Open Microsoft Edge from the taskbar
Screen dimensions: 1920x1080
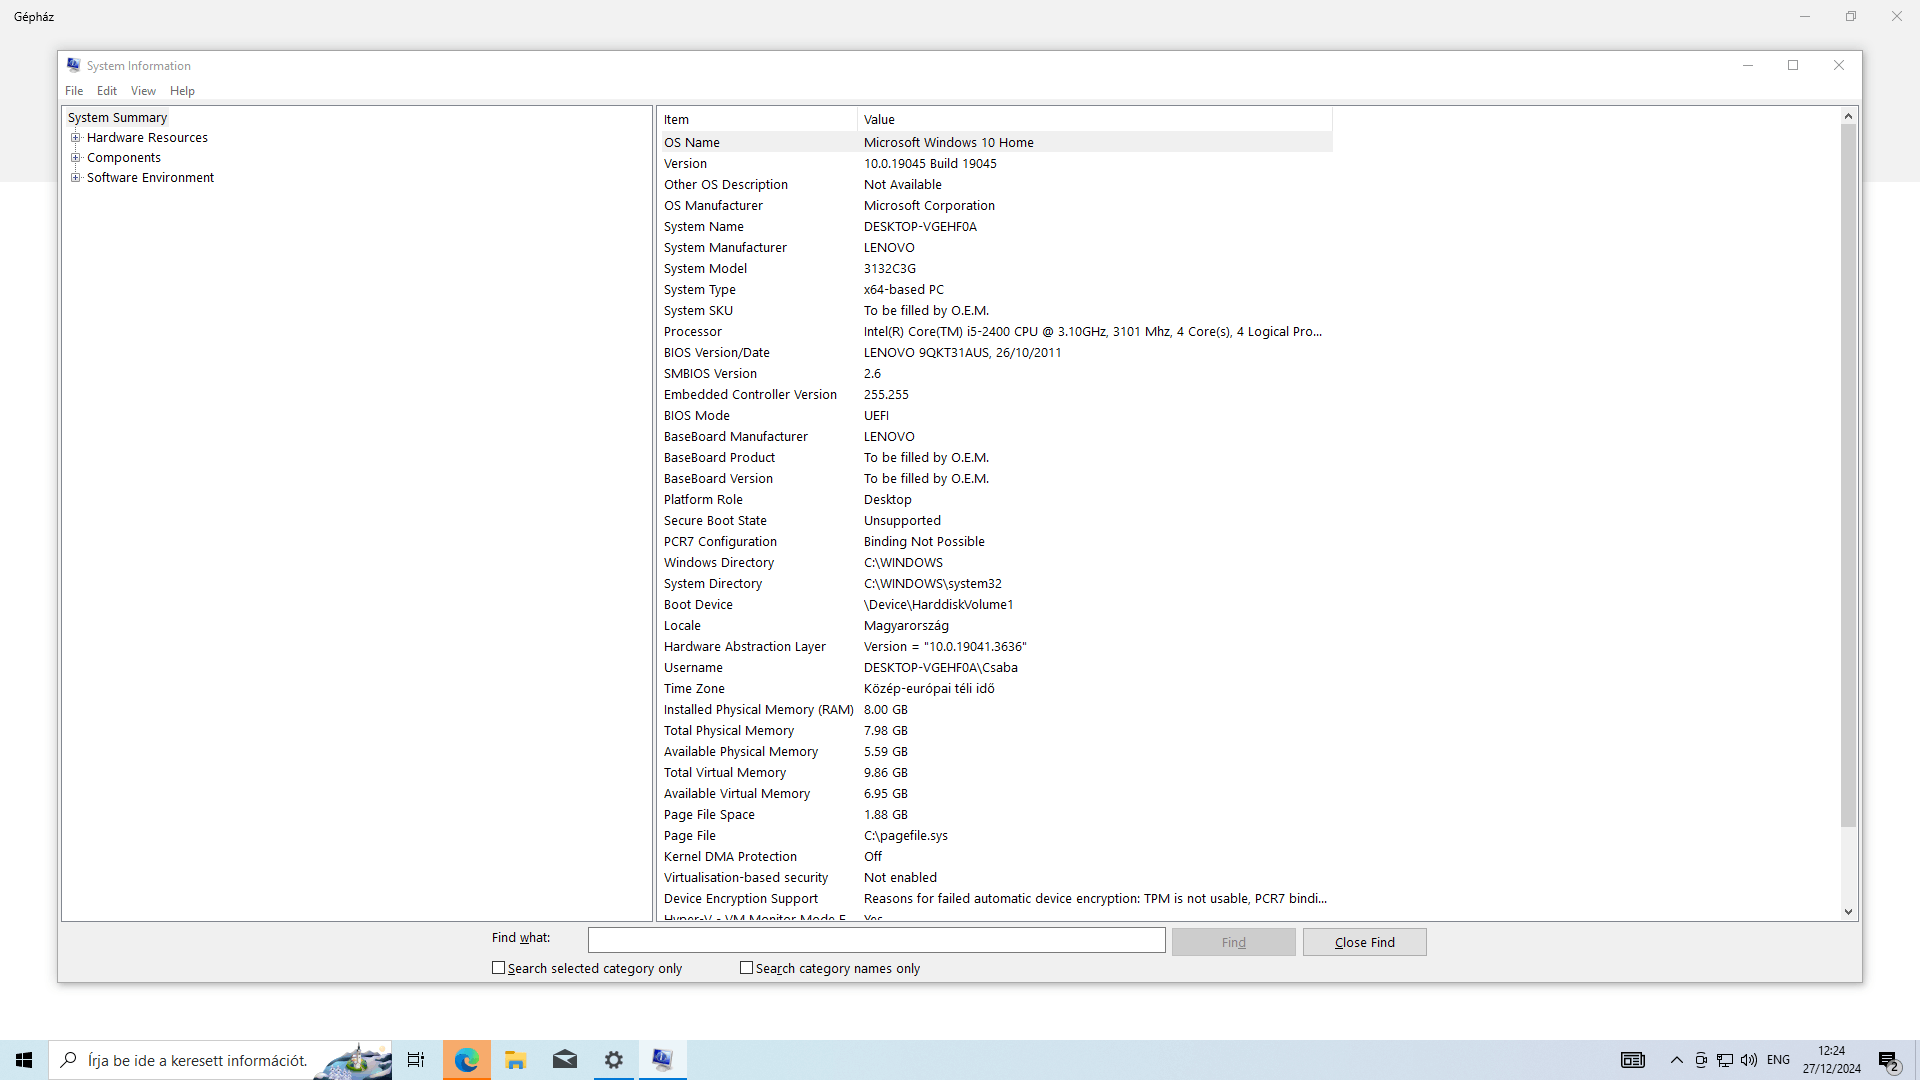[x=466, y=1060]
